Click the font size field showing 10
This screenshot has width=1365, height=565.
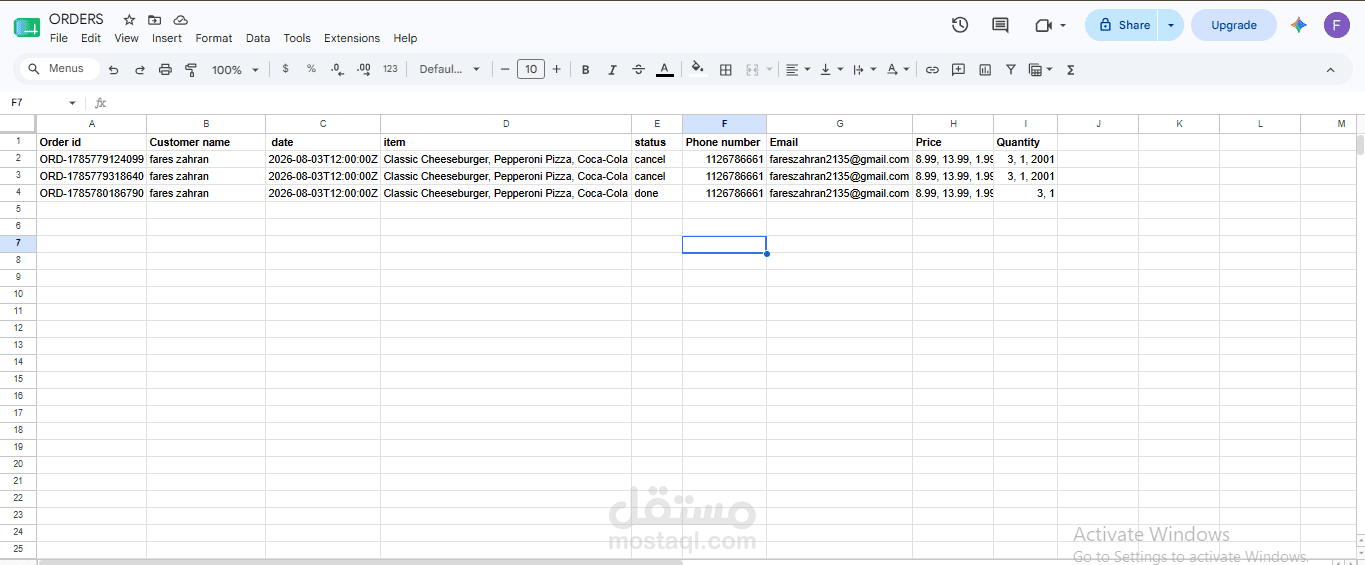point(531,69)
